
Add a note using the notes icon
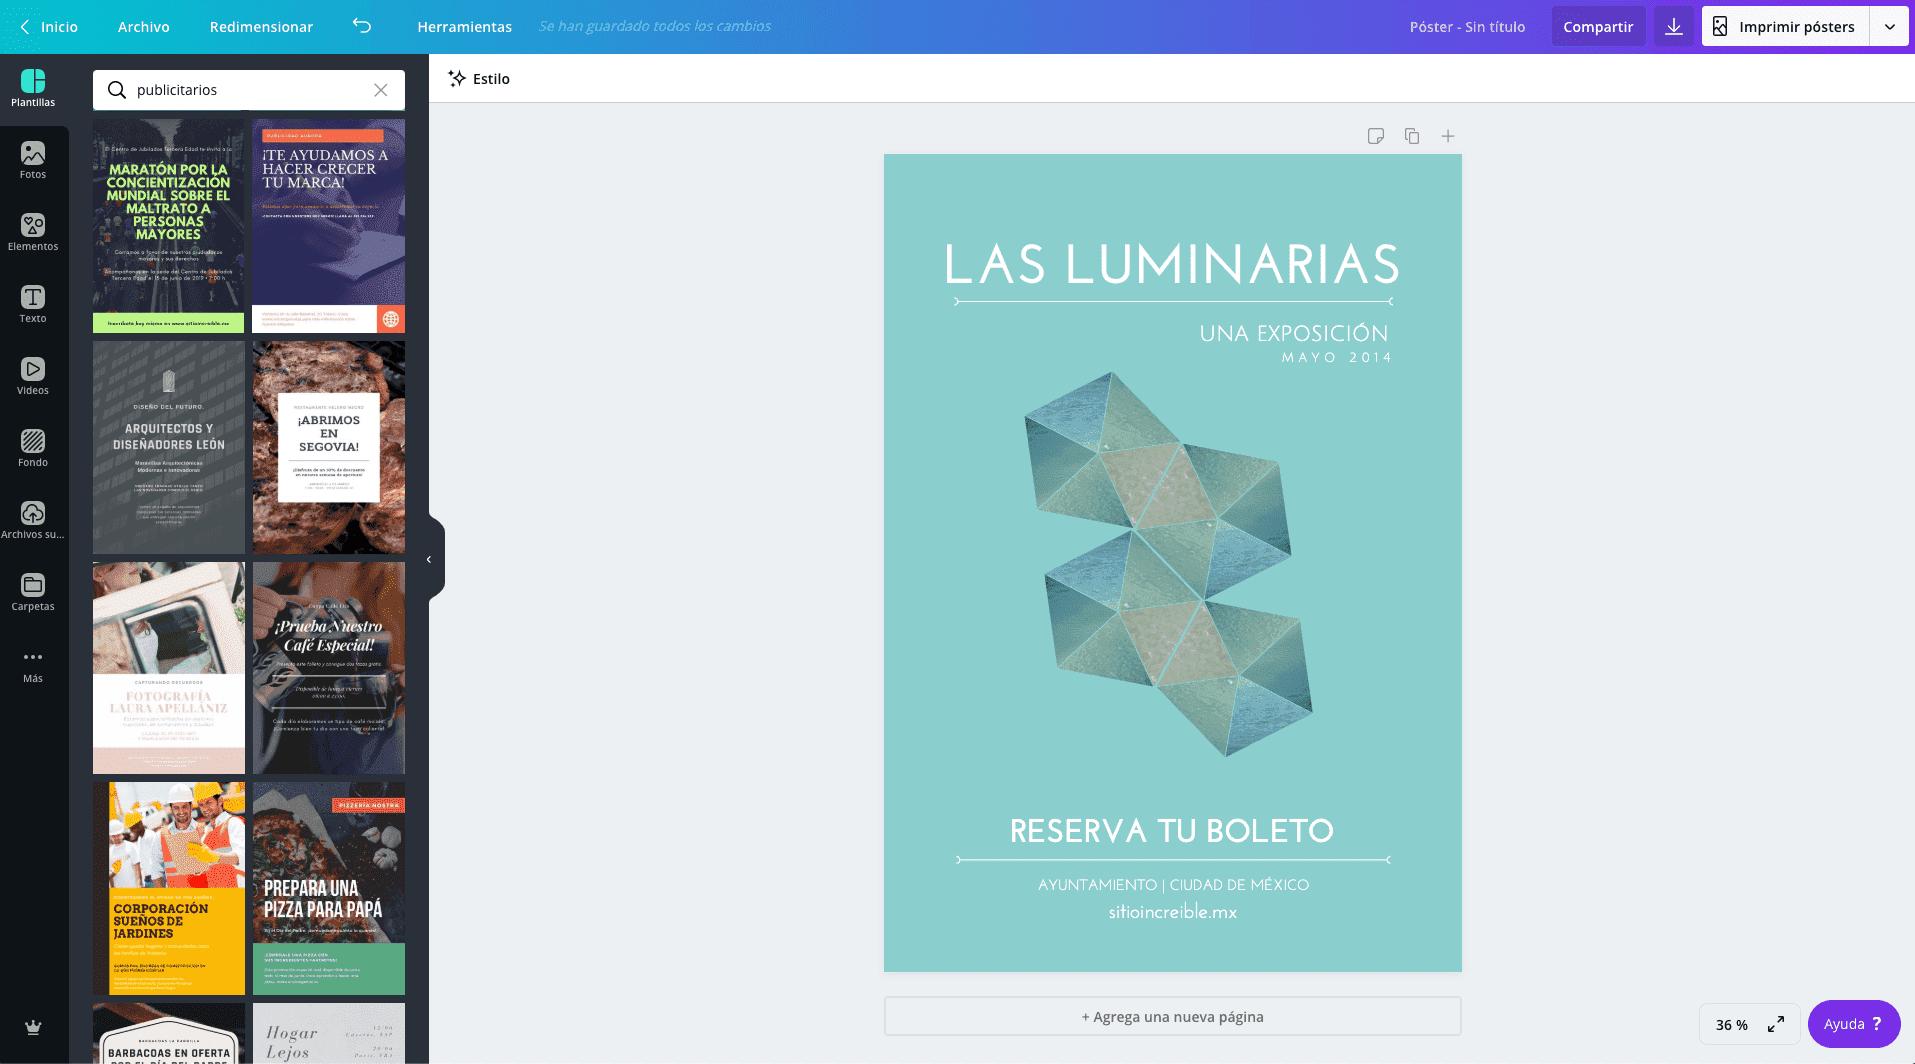coord(1377,135)
